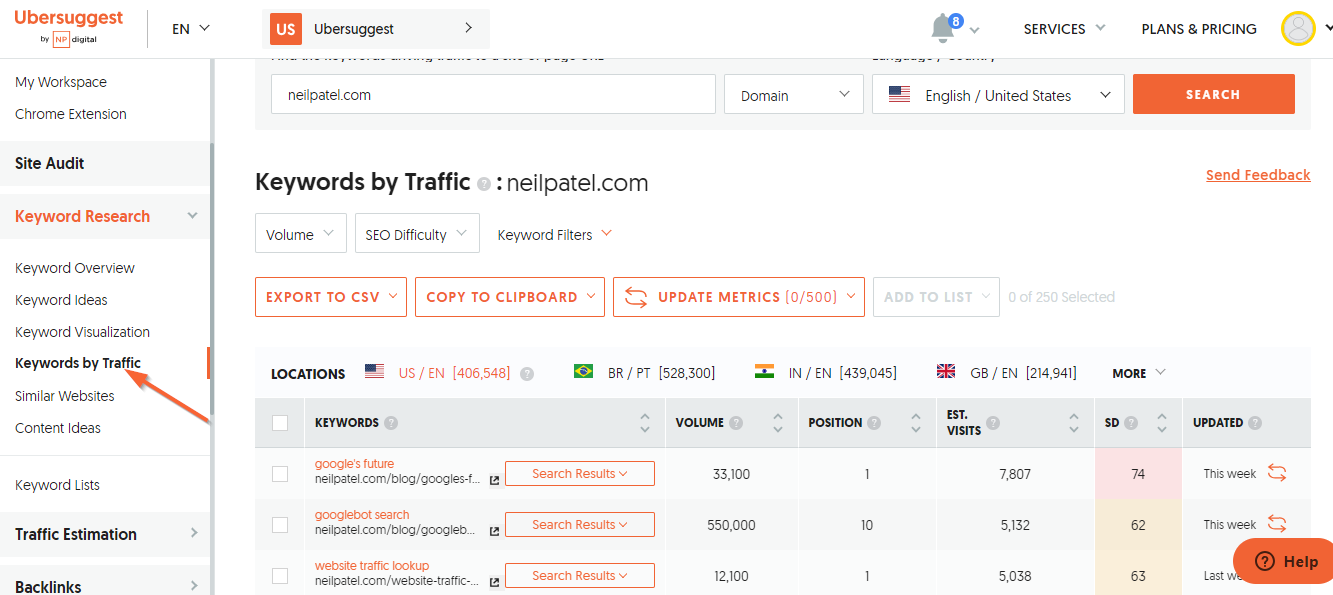Open Chrome Extension in sidebar
This screenshot has width=1333, height=595.
(x=71, y=114)
